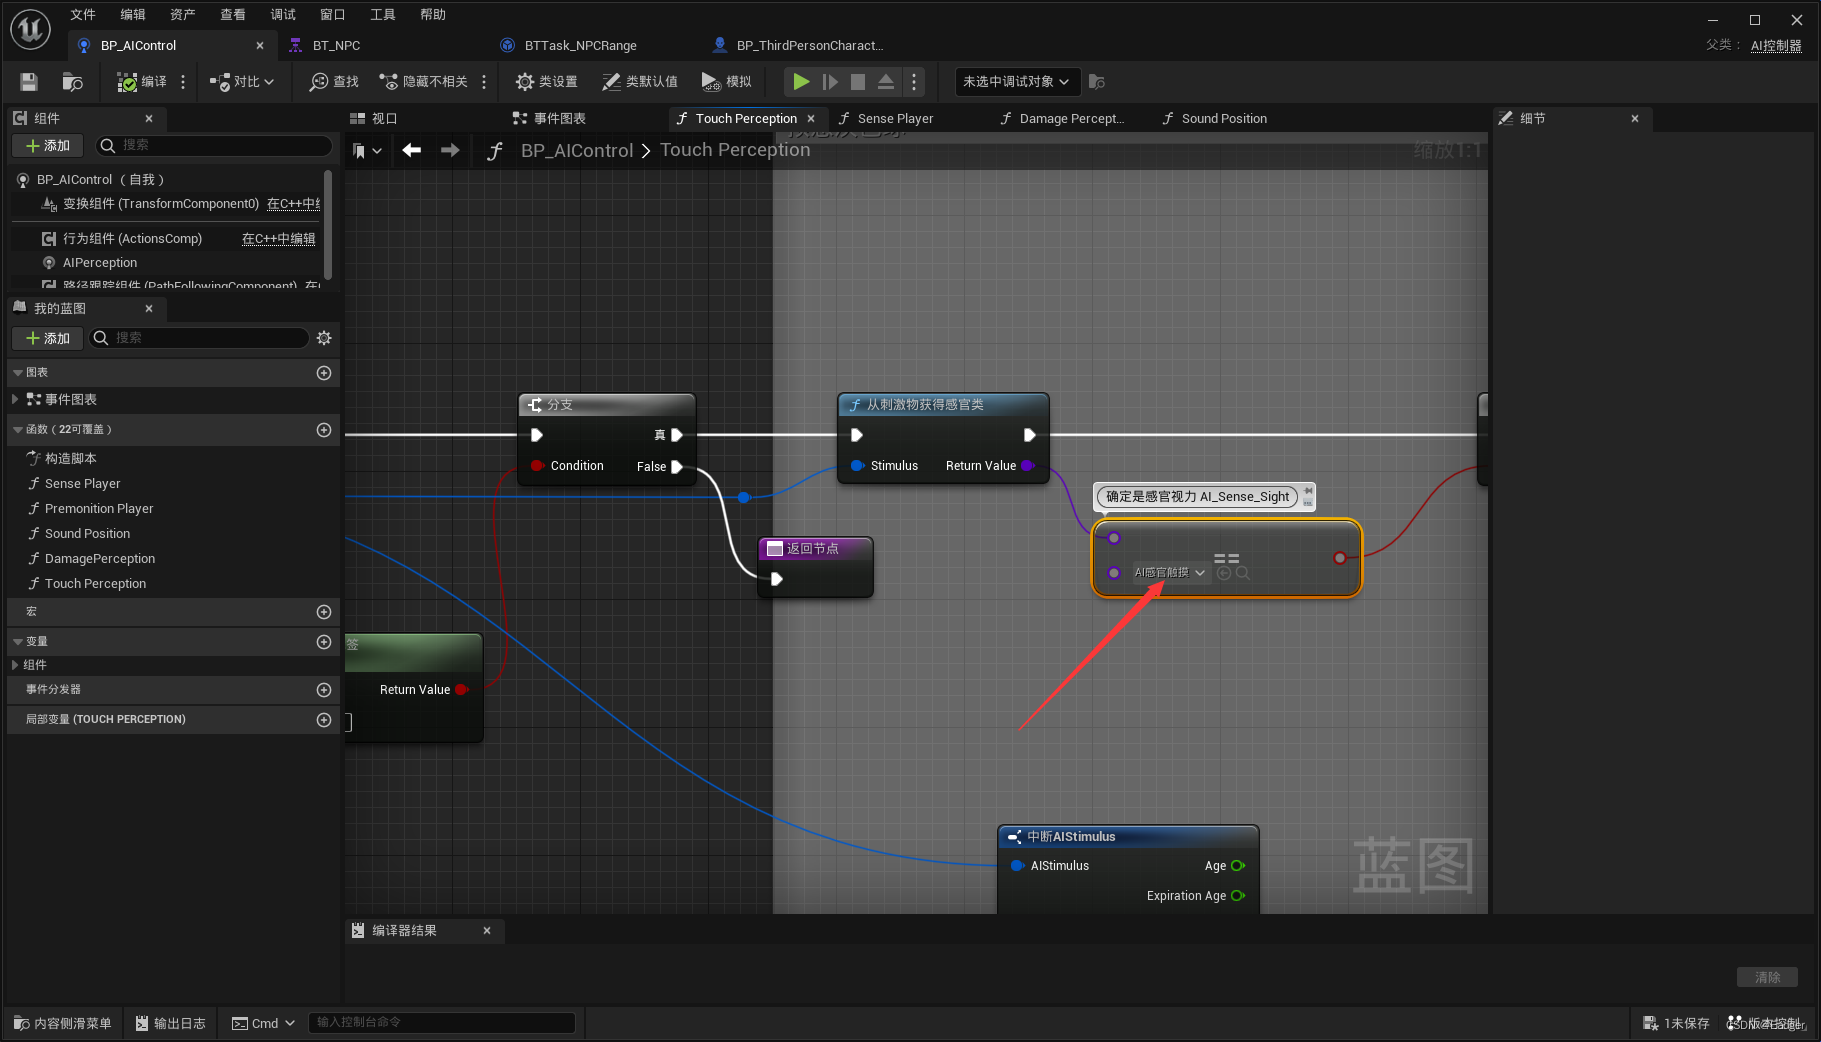The width and height of the screenshot is (1821, 1042).
Task: Open 类设置 class settings
Action: [x=546, y=82]
